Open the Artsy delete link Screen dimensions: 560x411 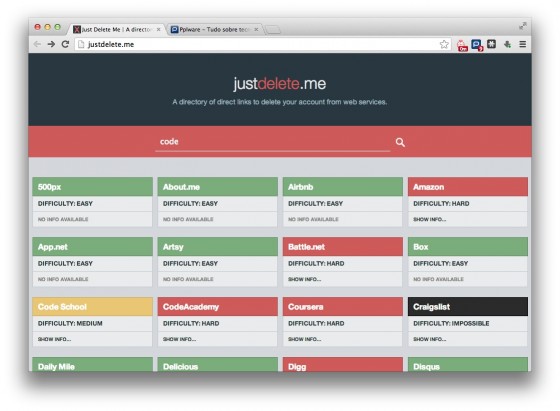click(x=218, y=247)
